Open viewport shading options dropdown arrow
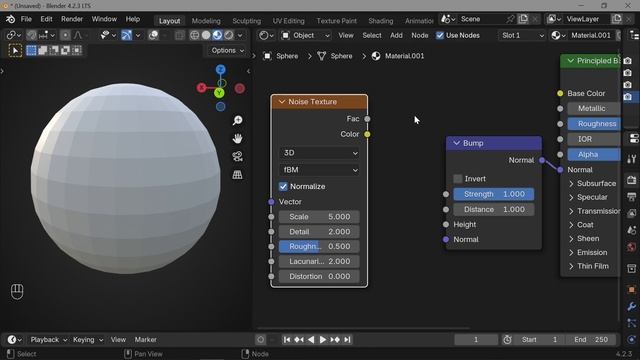Viewport: 640px width, 360px height. pyautogui.click(x=240, y=36)
